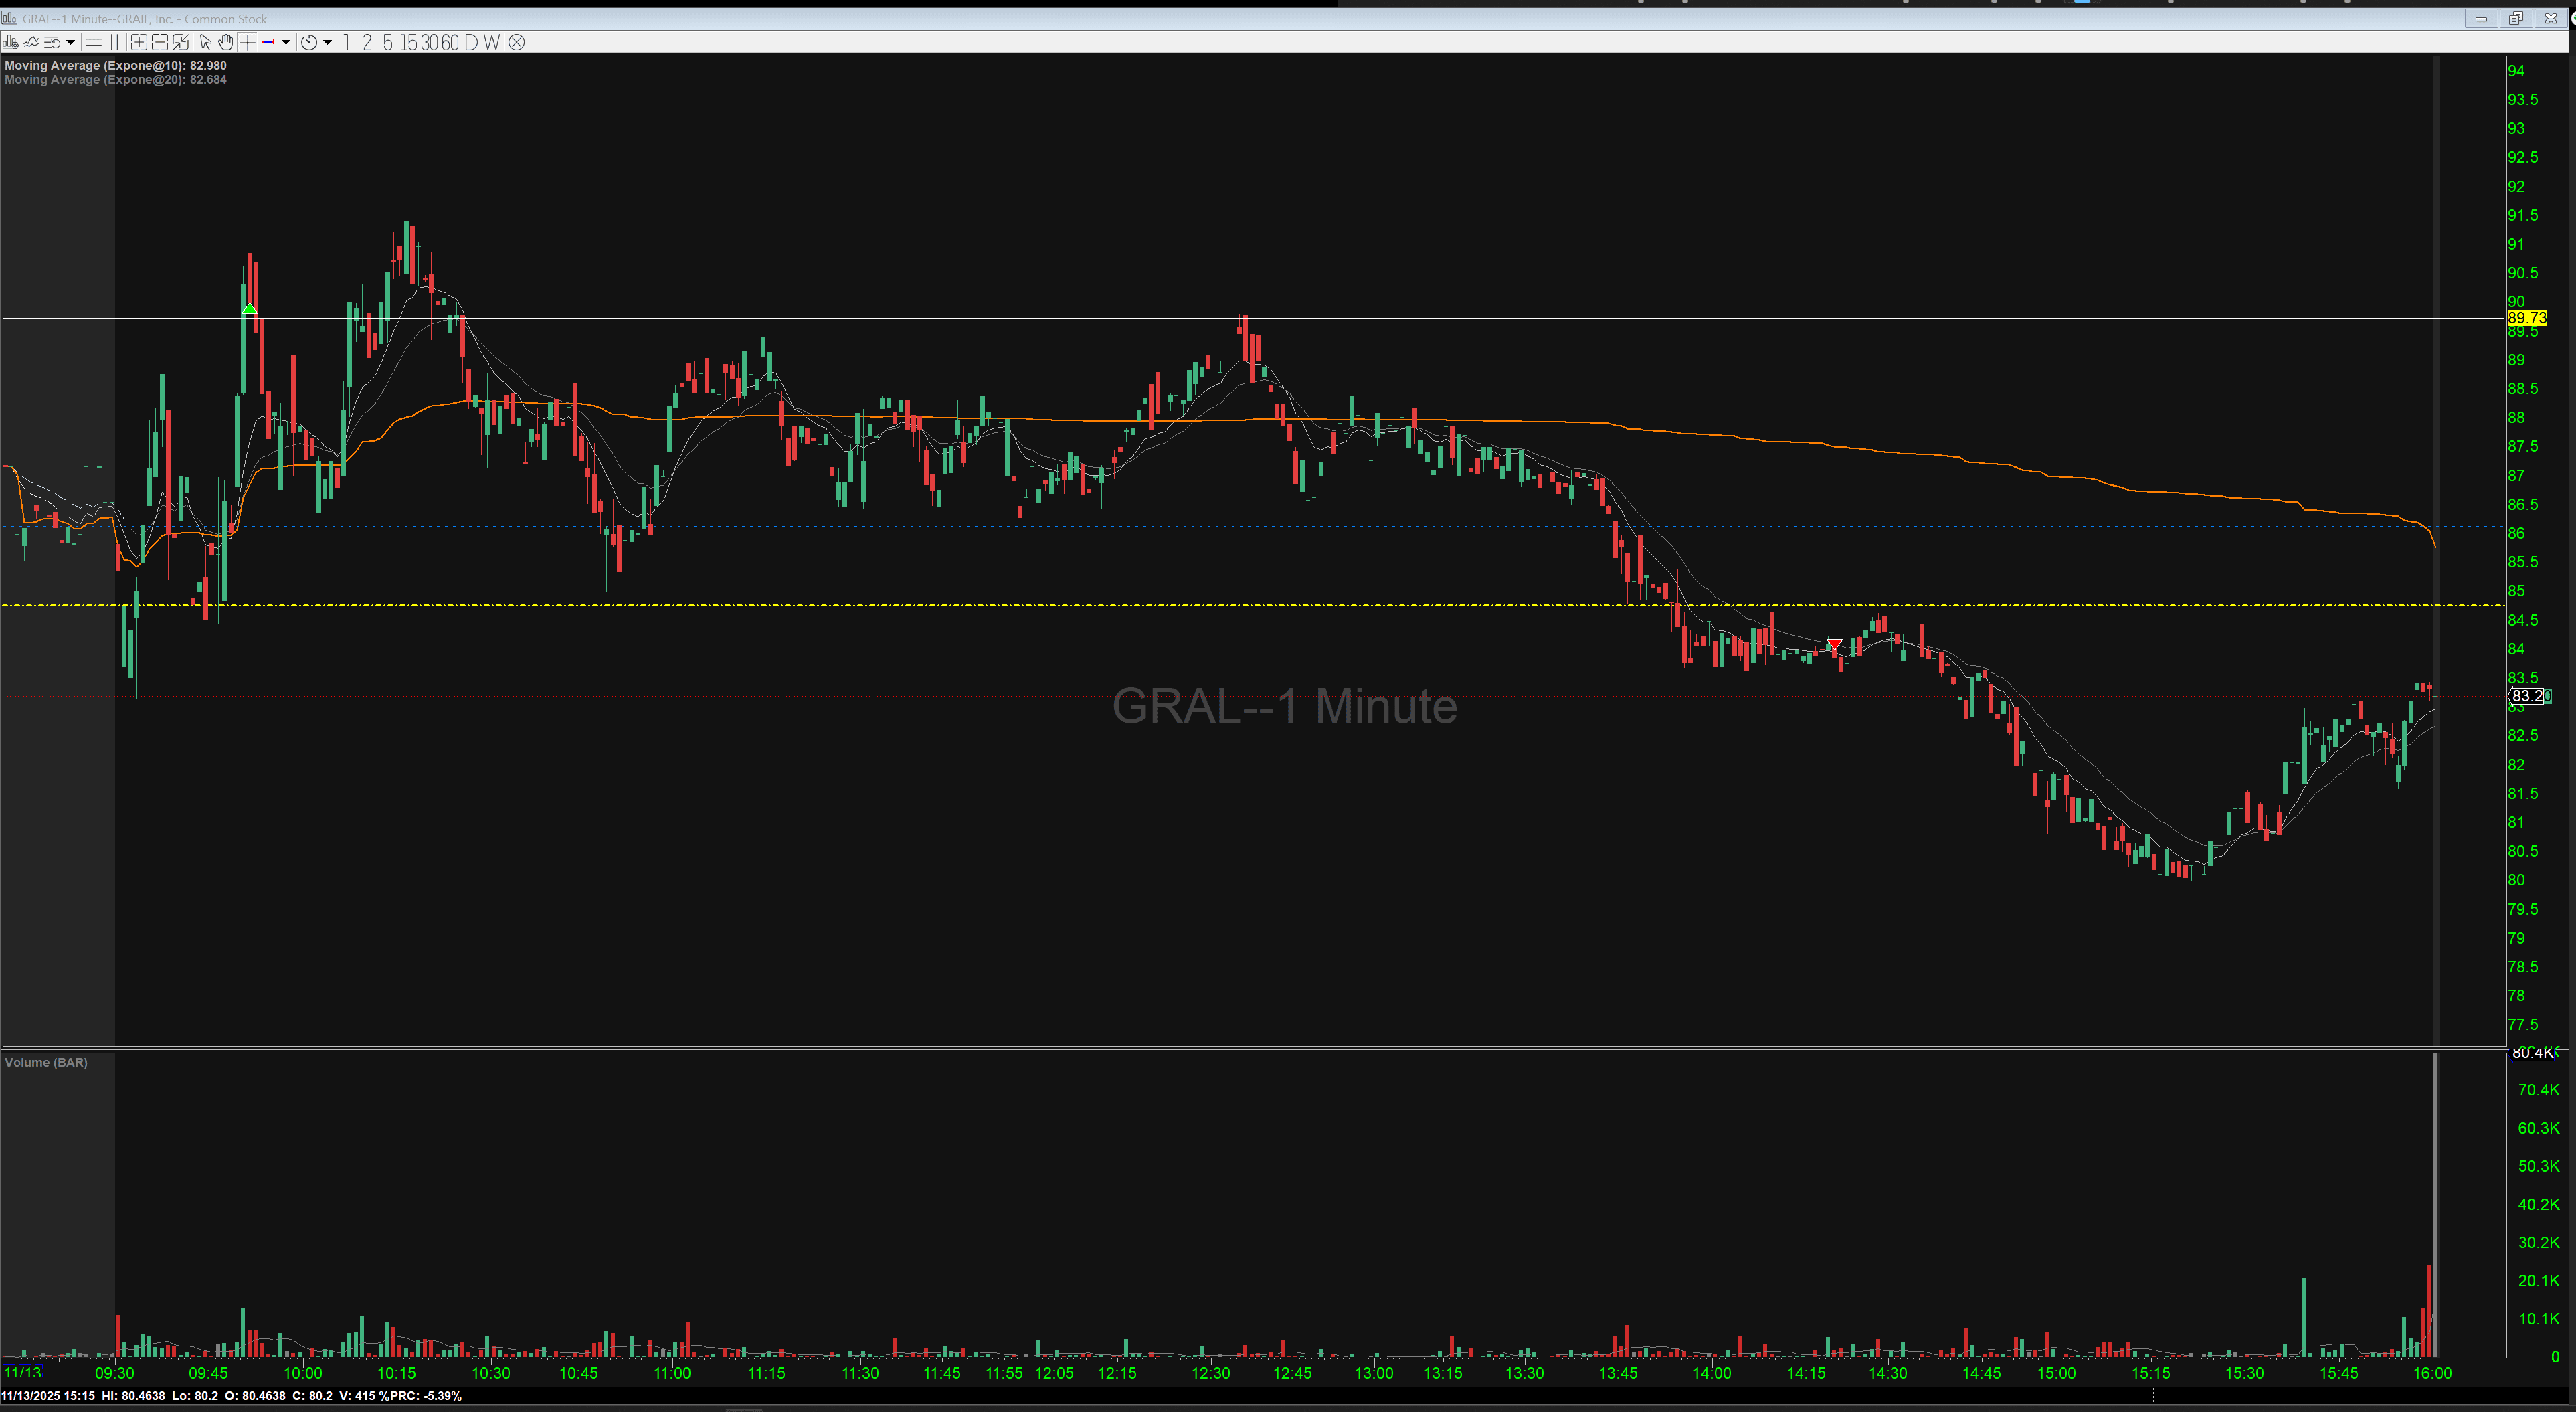Toggle horizontal line drawing tool
The height and width of the screenshot is (1412, 2576).
pos(94,42)
